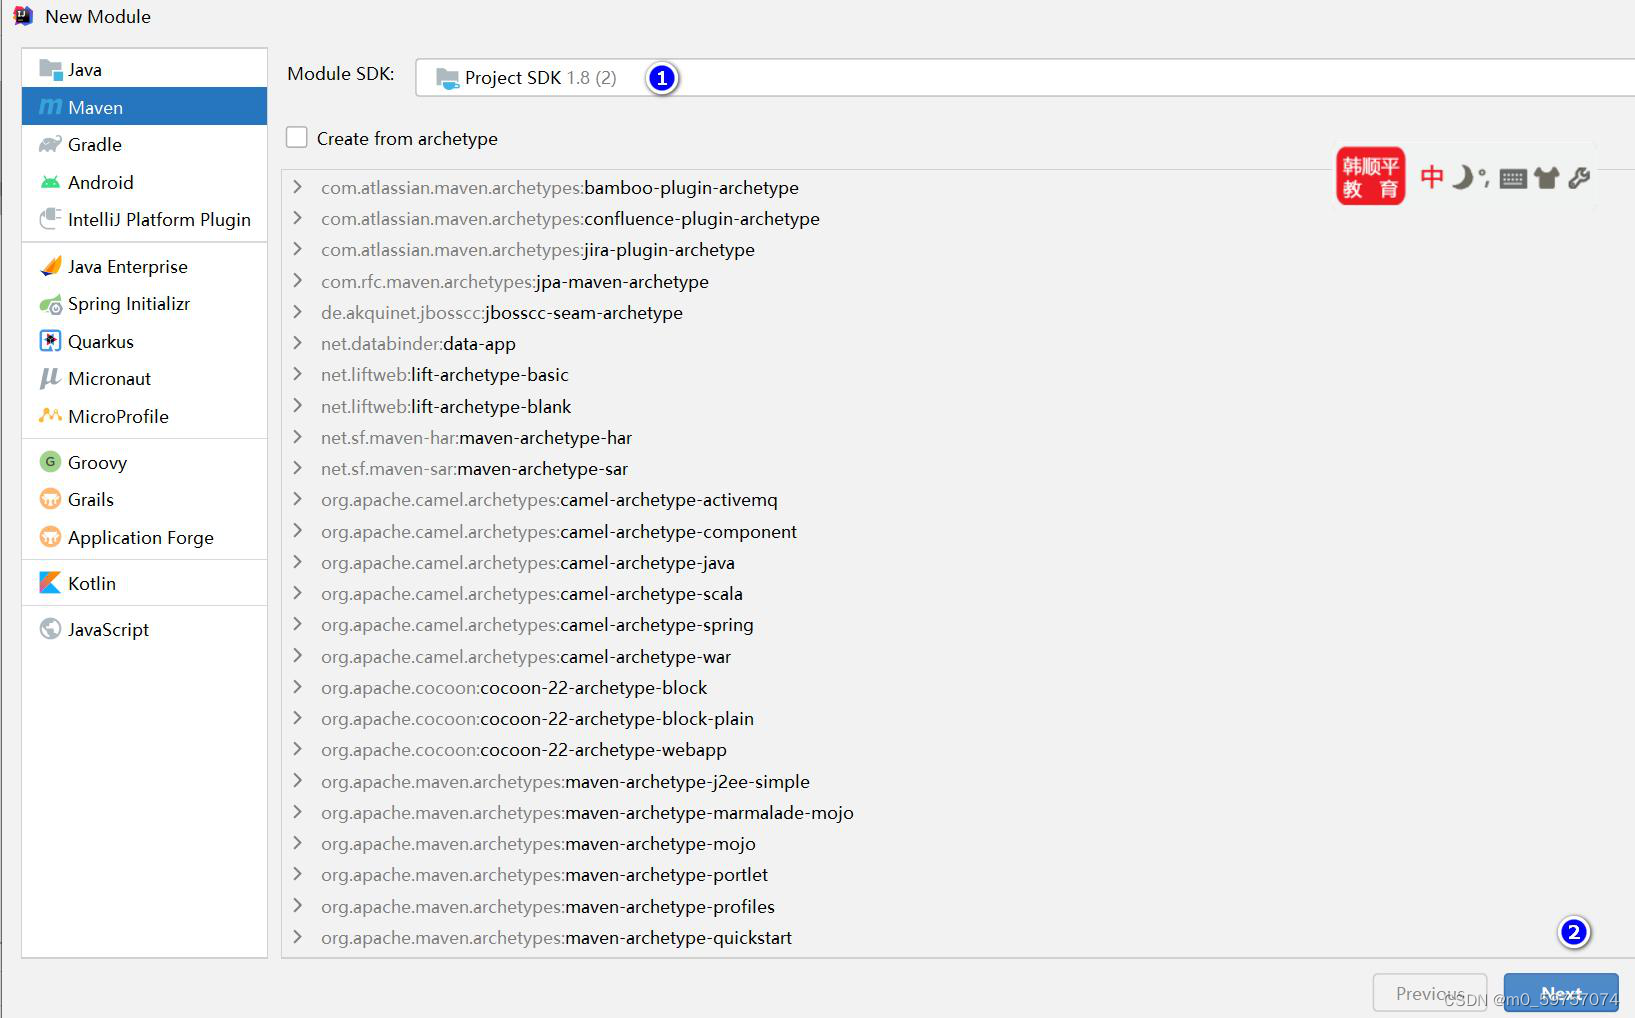Screen dimensions: 1635x1018
Task: Select JavaScript module type
Action: tap(144, 629)
